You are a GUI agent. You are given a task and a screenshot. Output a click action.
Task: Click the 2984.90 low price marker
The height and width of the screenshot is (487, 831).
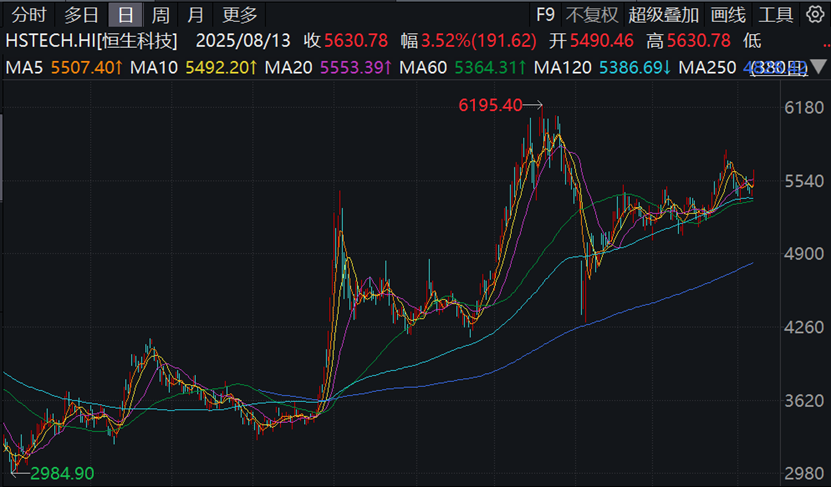(x=62, y=471)
